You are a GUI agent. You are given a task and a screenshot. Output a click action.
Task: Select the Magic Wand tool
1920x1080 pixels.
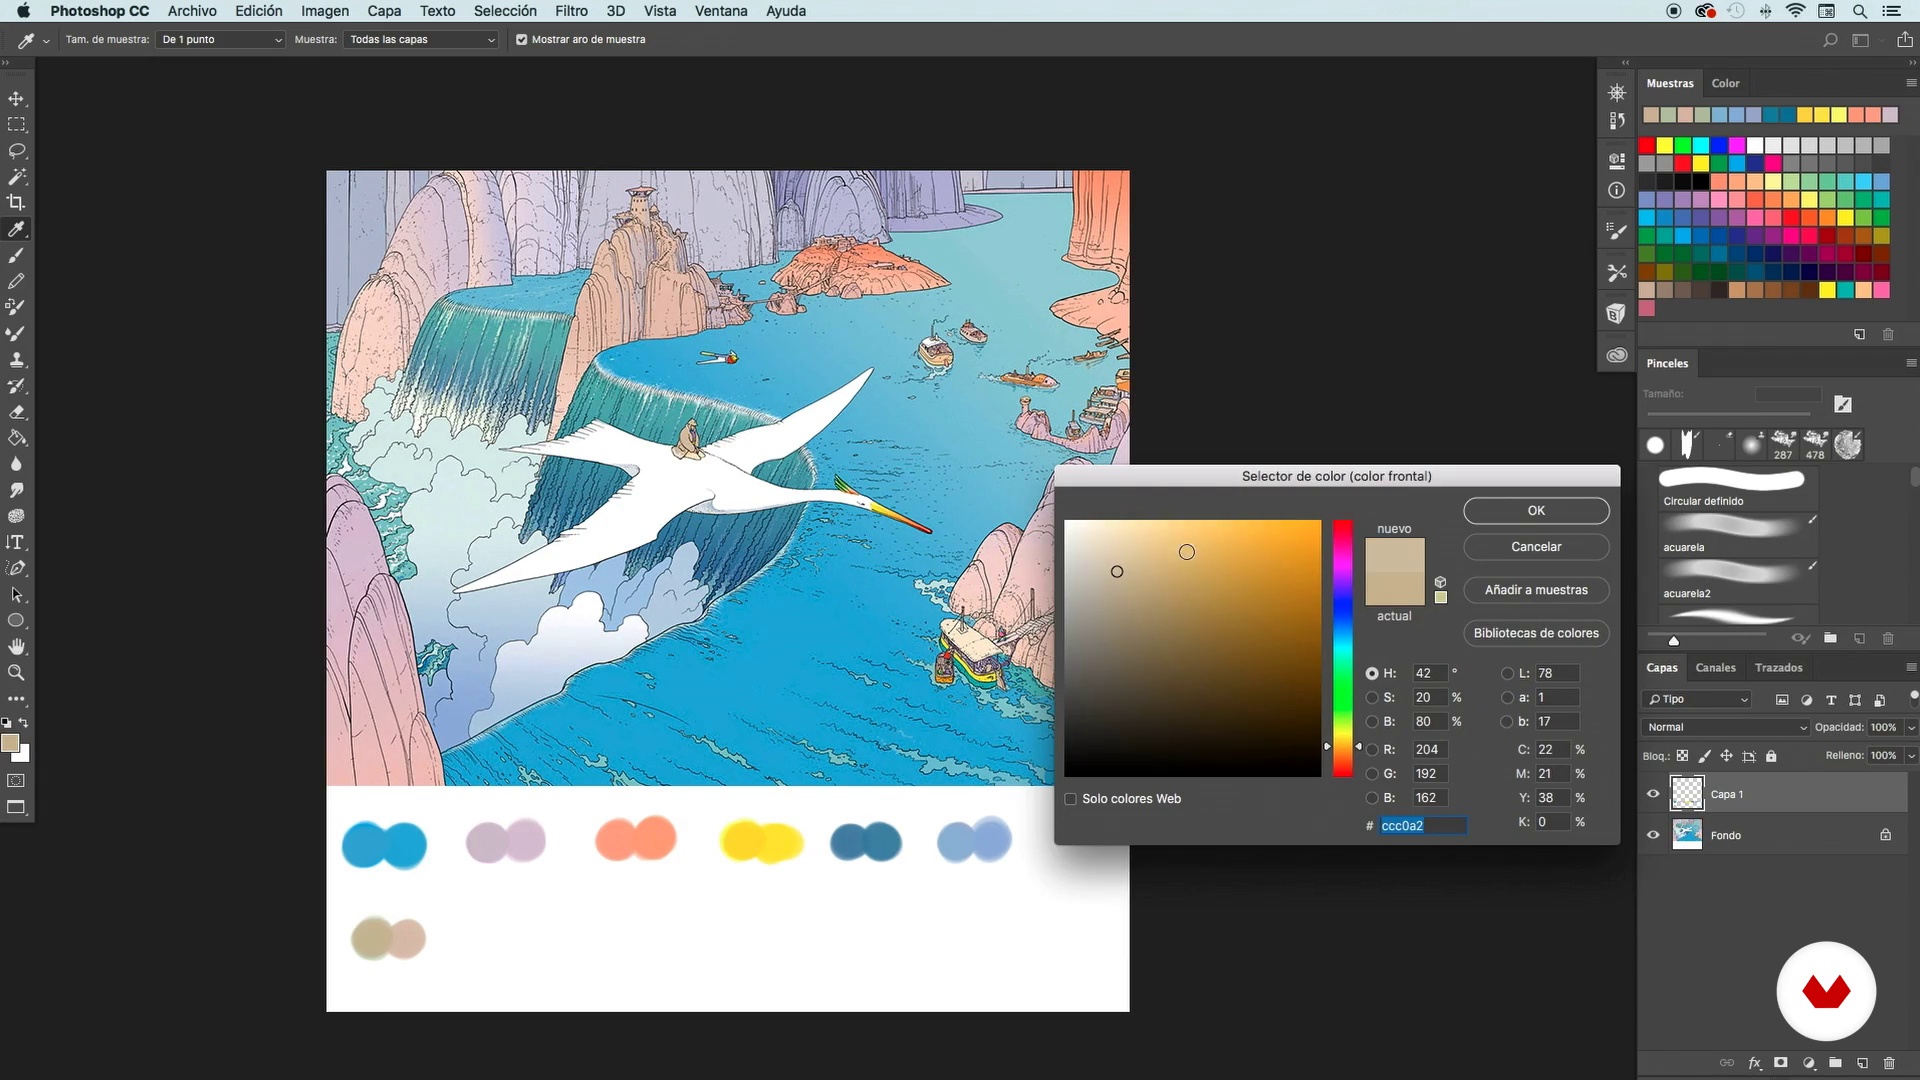coord(16,177)
